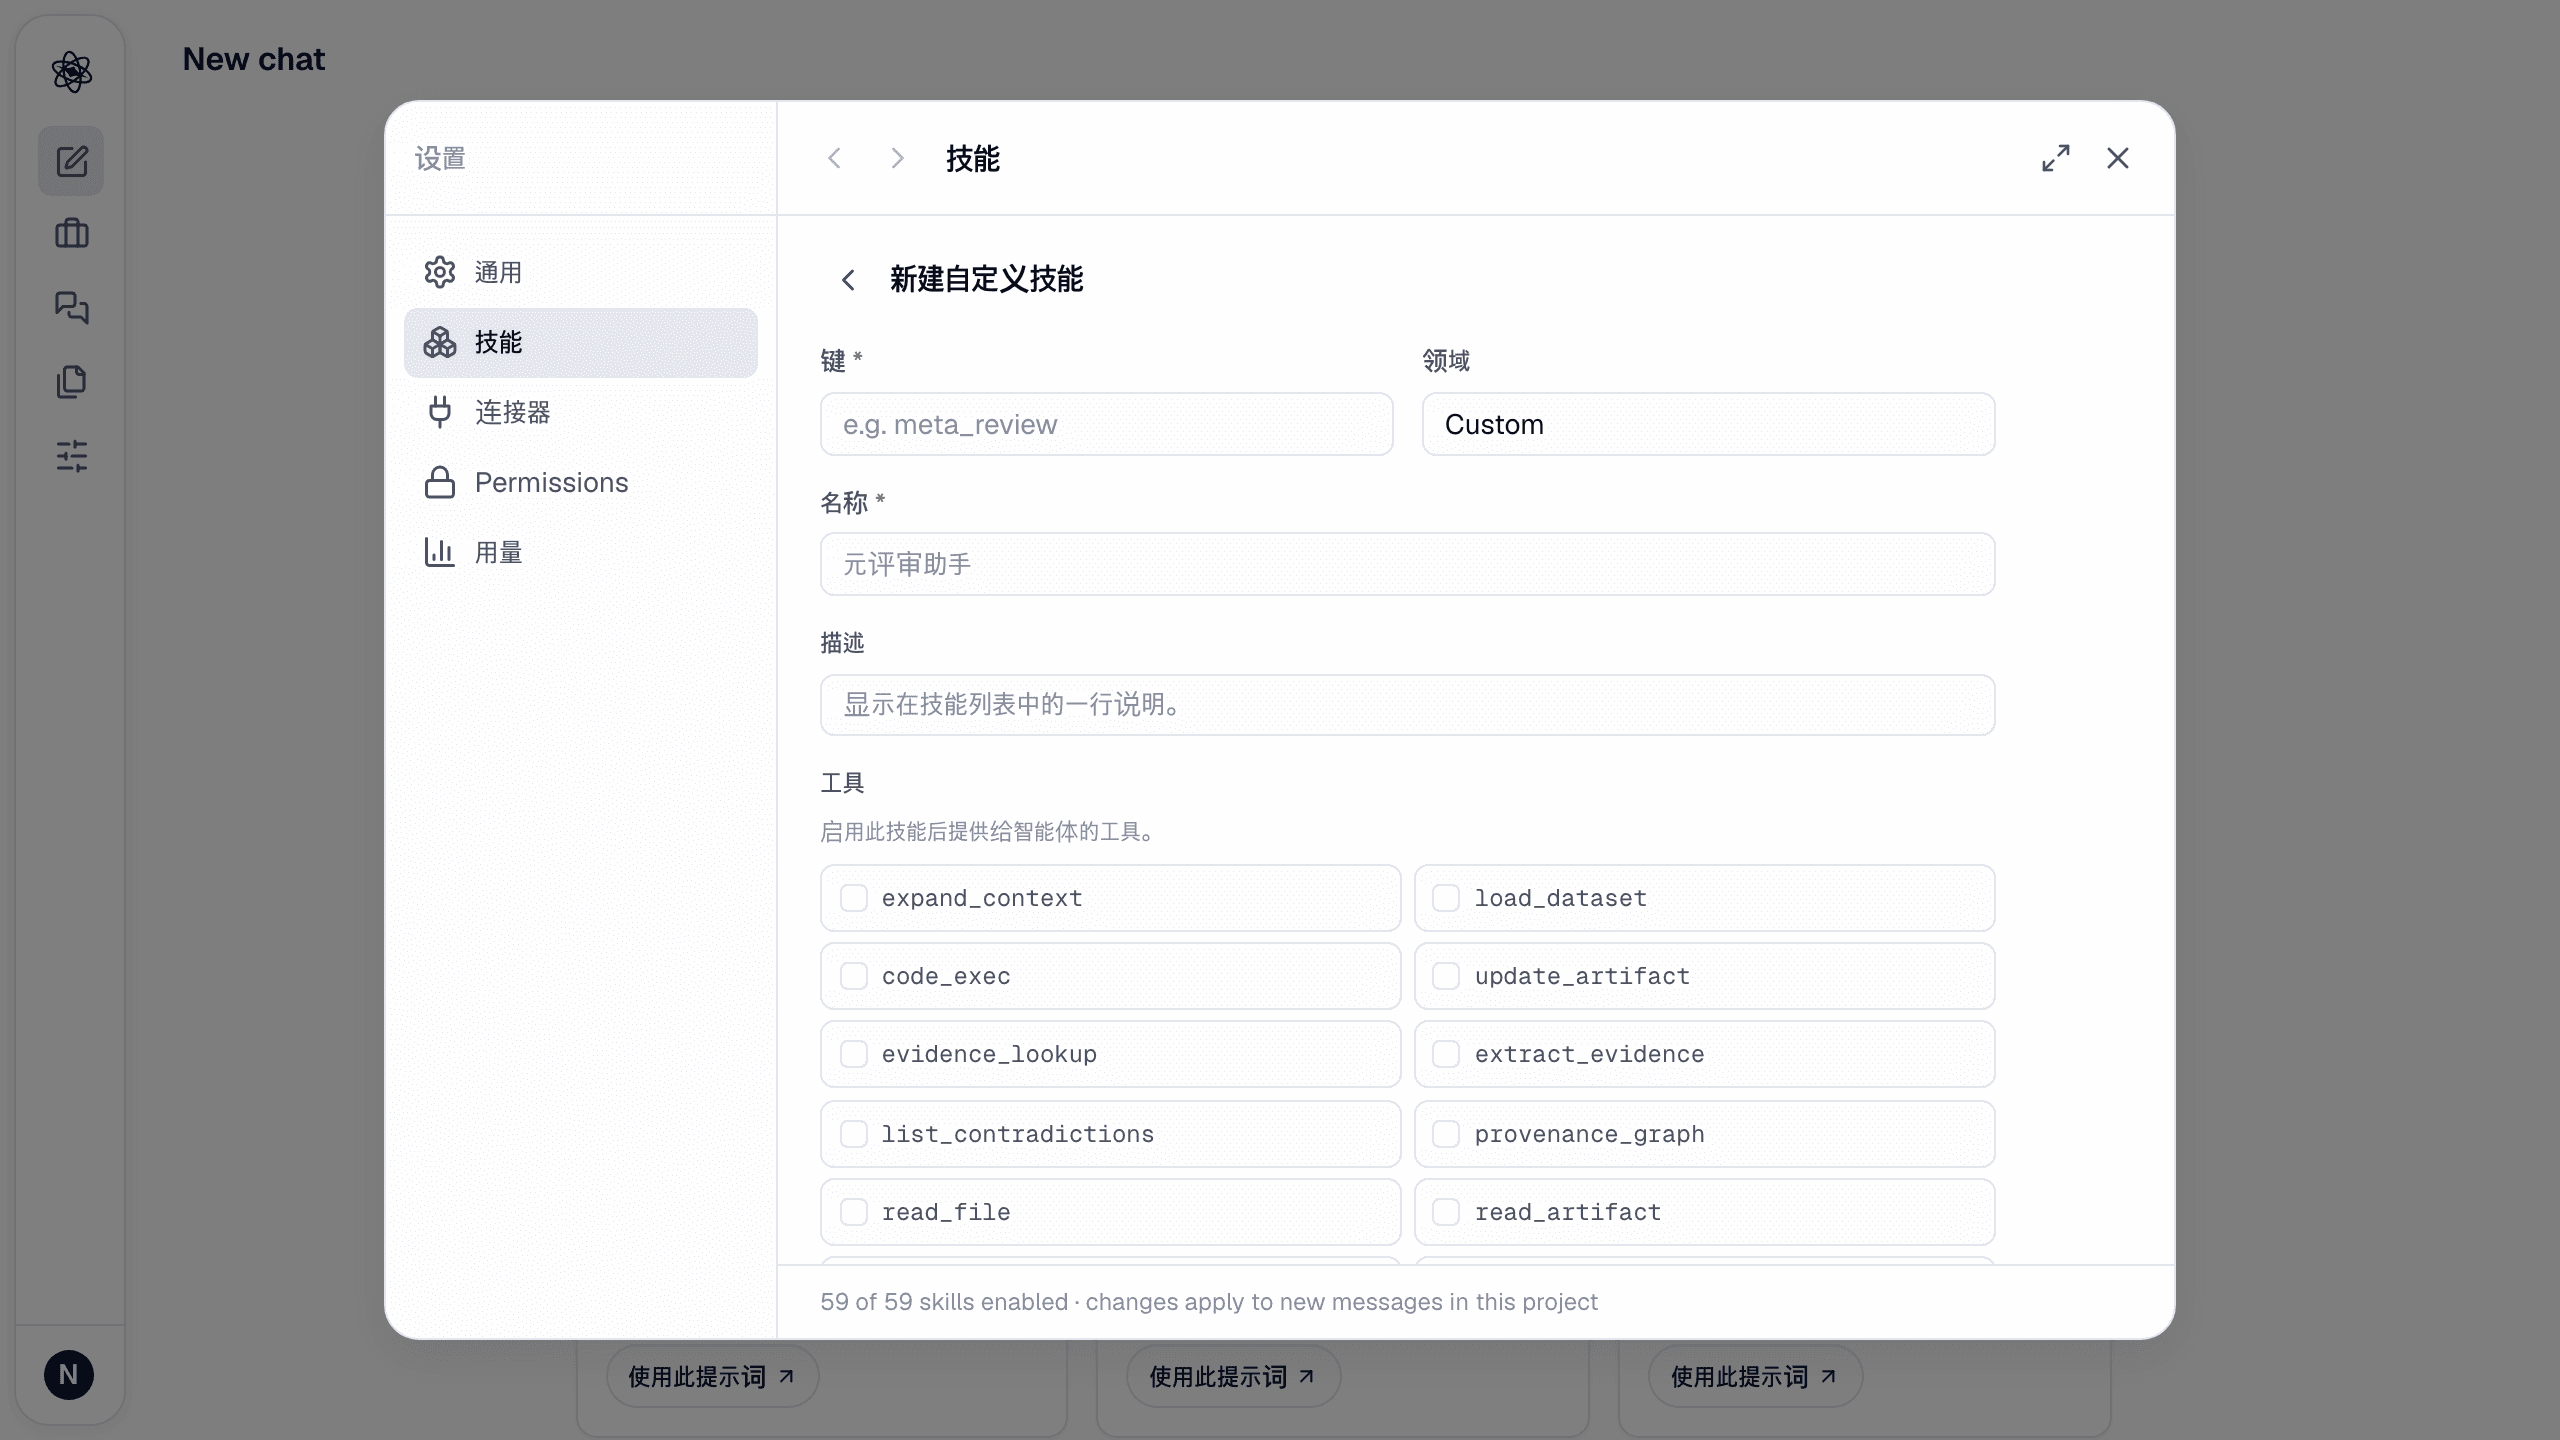
Task: Open the chat conversations icon in sidebar
Action: (71, 308)
